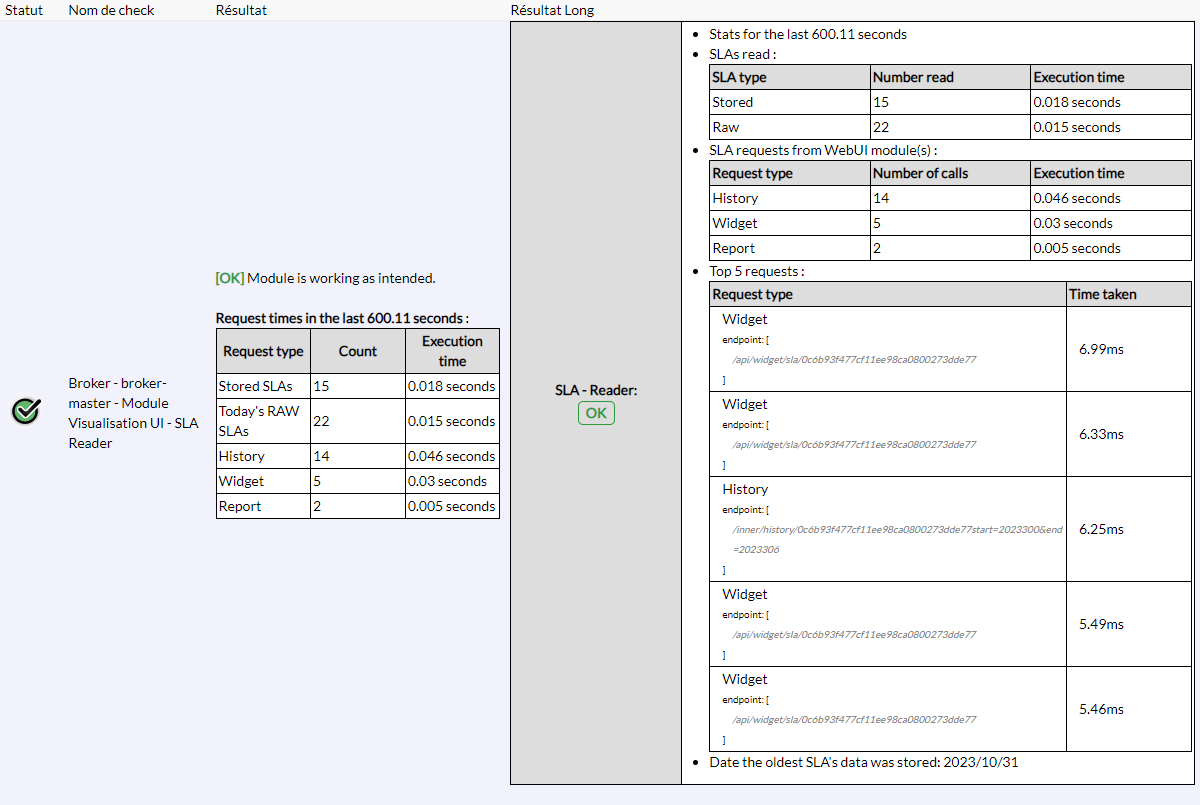The width and height of the screenshot is (1200, 805).
Task: Select the Time taken column header
Action: pos(1102,294)
